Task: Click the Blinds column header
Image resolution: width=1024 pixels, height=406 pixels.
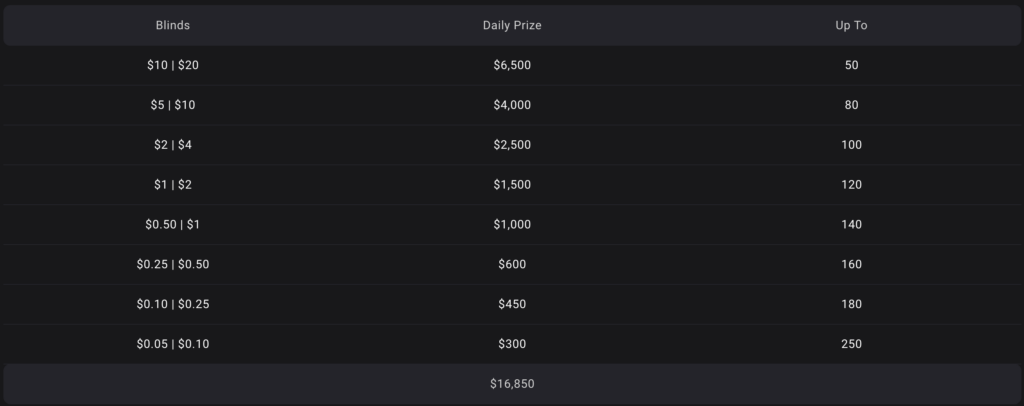Action: tap(173, 25)
